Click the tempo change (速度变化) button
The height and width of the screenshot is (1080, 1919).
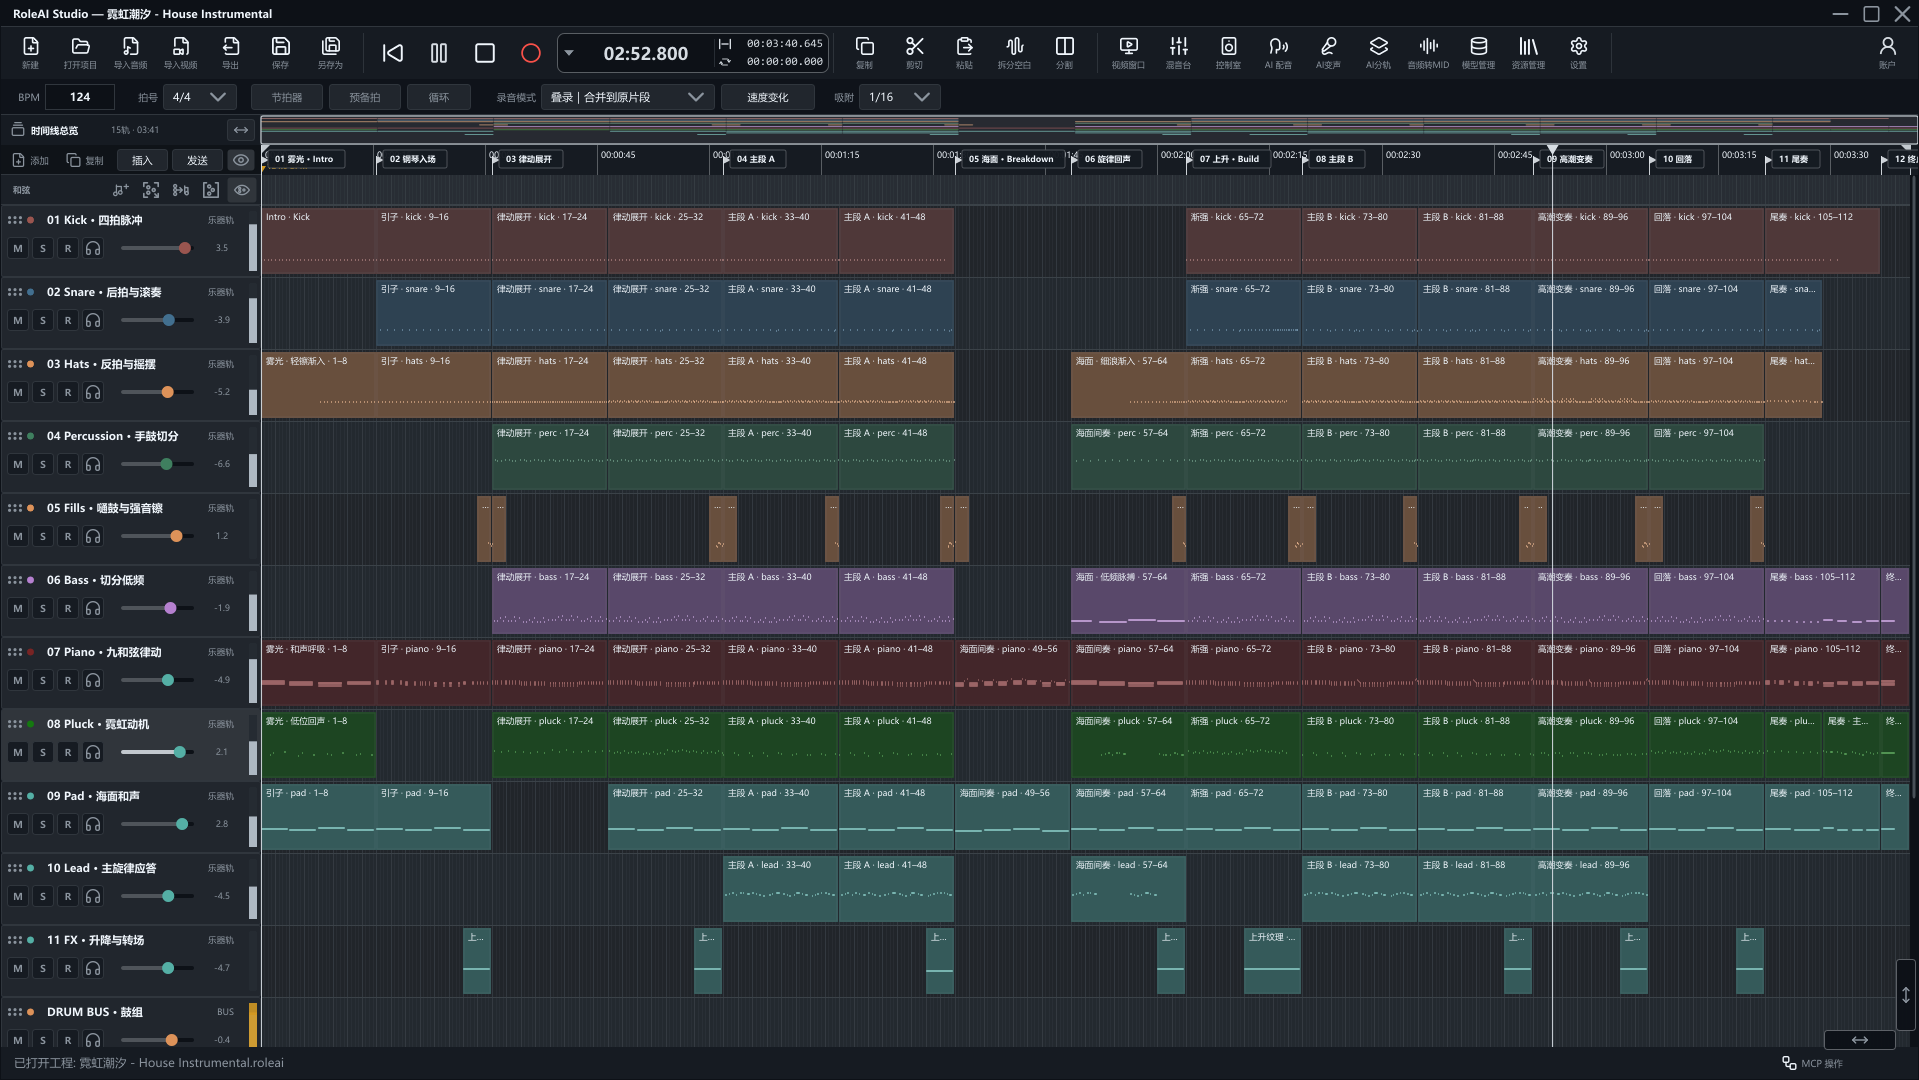coord(767,97)
